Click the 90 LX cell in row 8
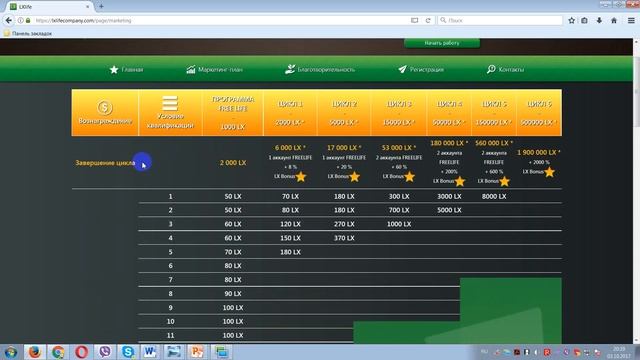 (x=233, y=293)
